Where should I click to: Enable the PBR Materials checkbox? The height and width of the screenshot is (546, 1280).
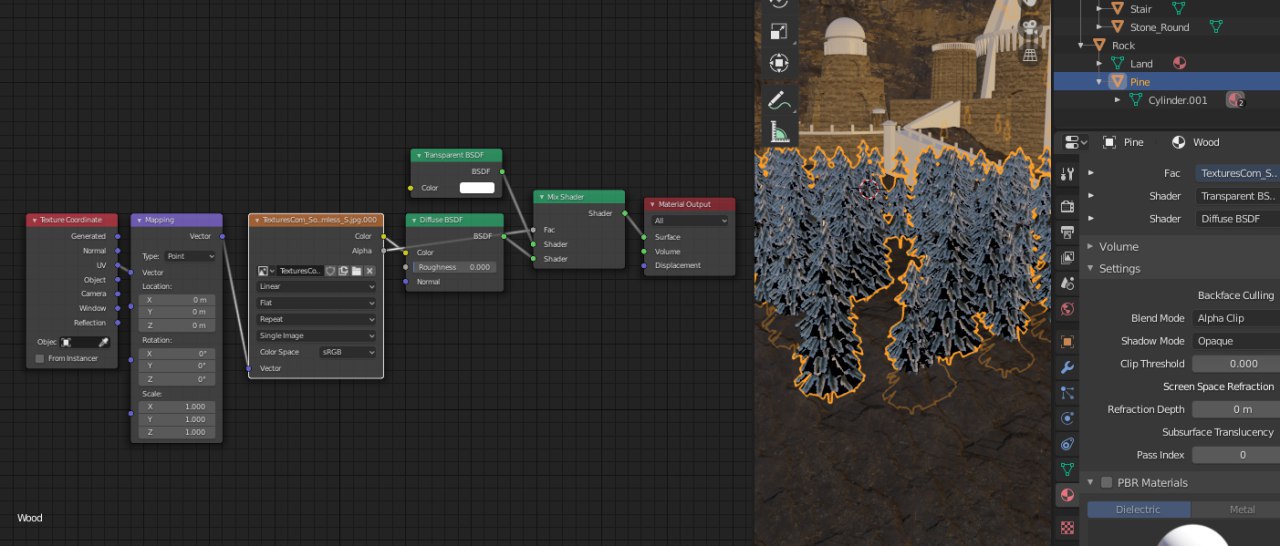tap(1106, 482)
